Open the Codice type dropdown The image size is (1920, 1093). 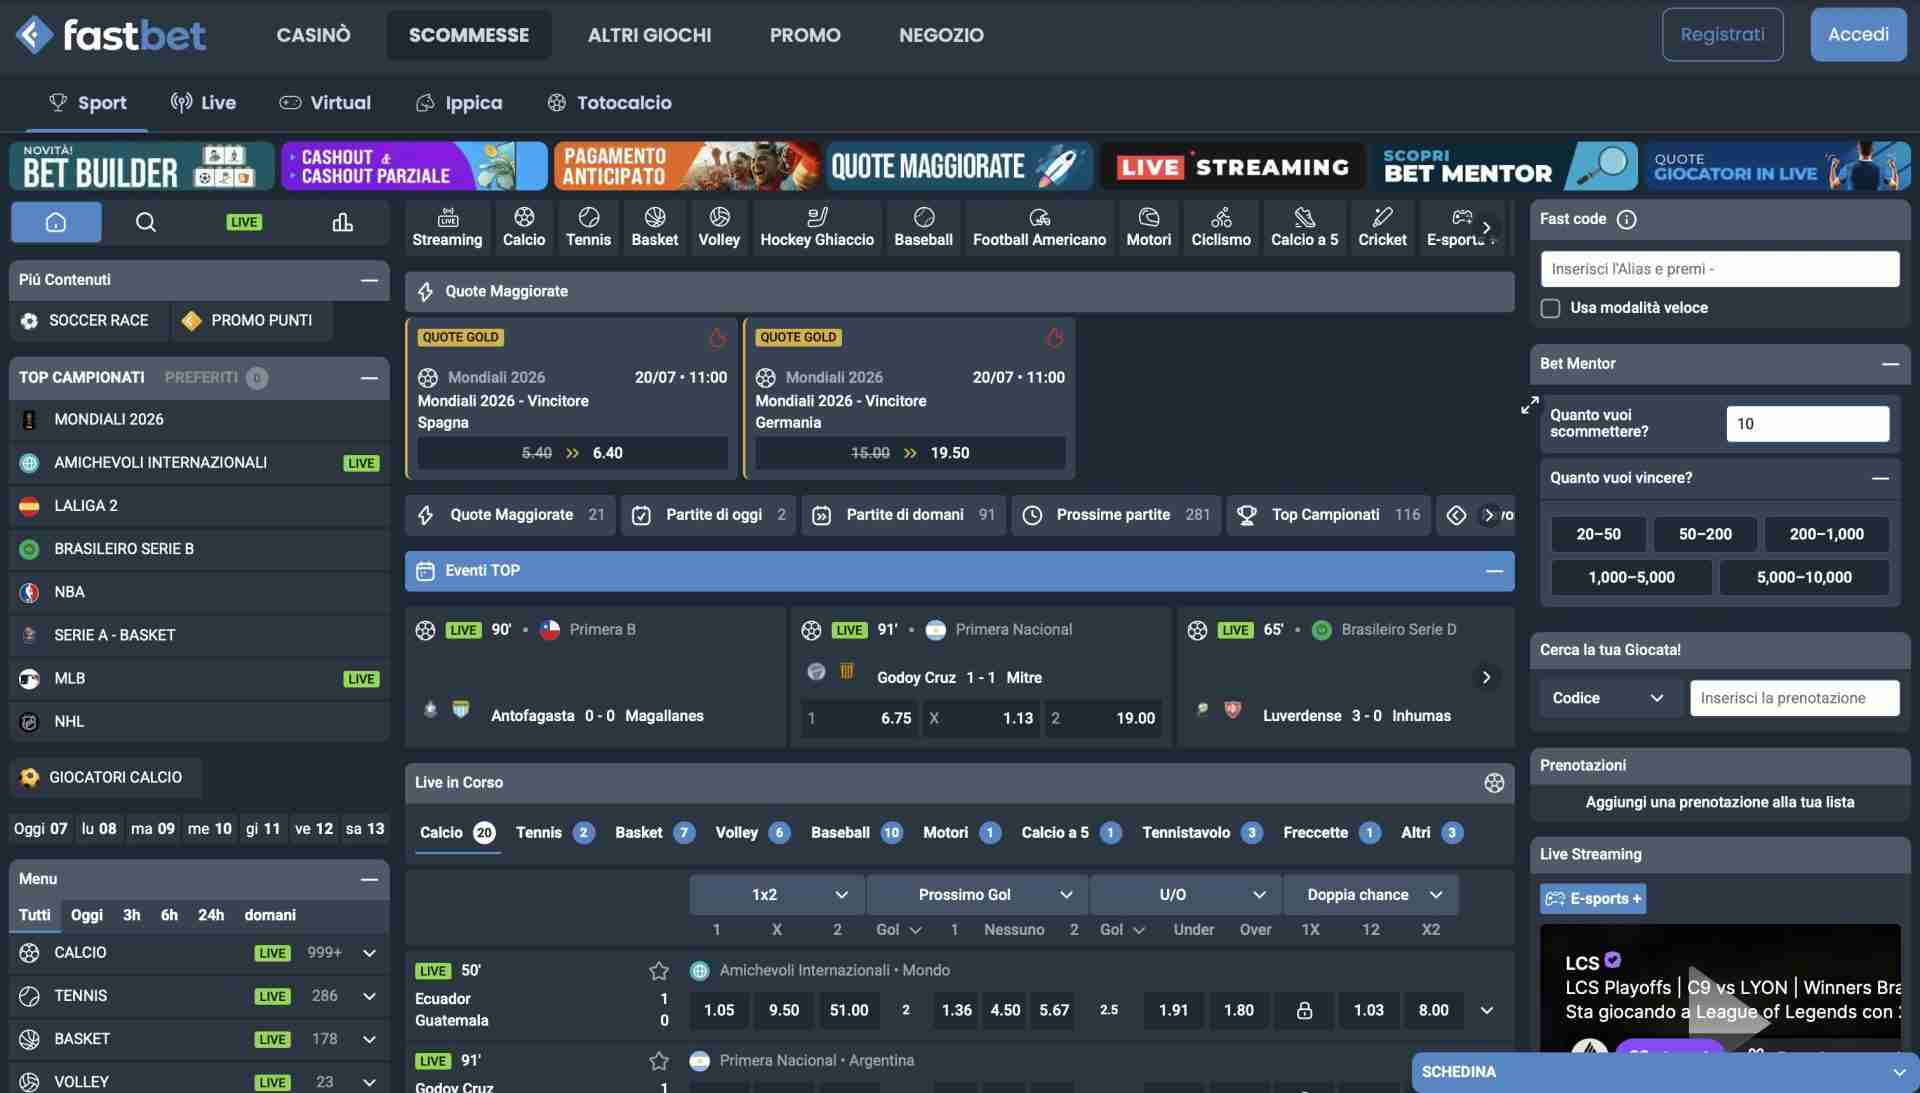pos(1607,698)
